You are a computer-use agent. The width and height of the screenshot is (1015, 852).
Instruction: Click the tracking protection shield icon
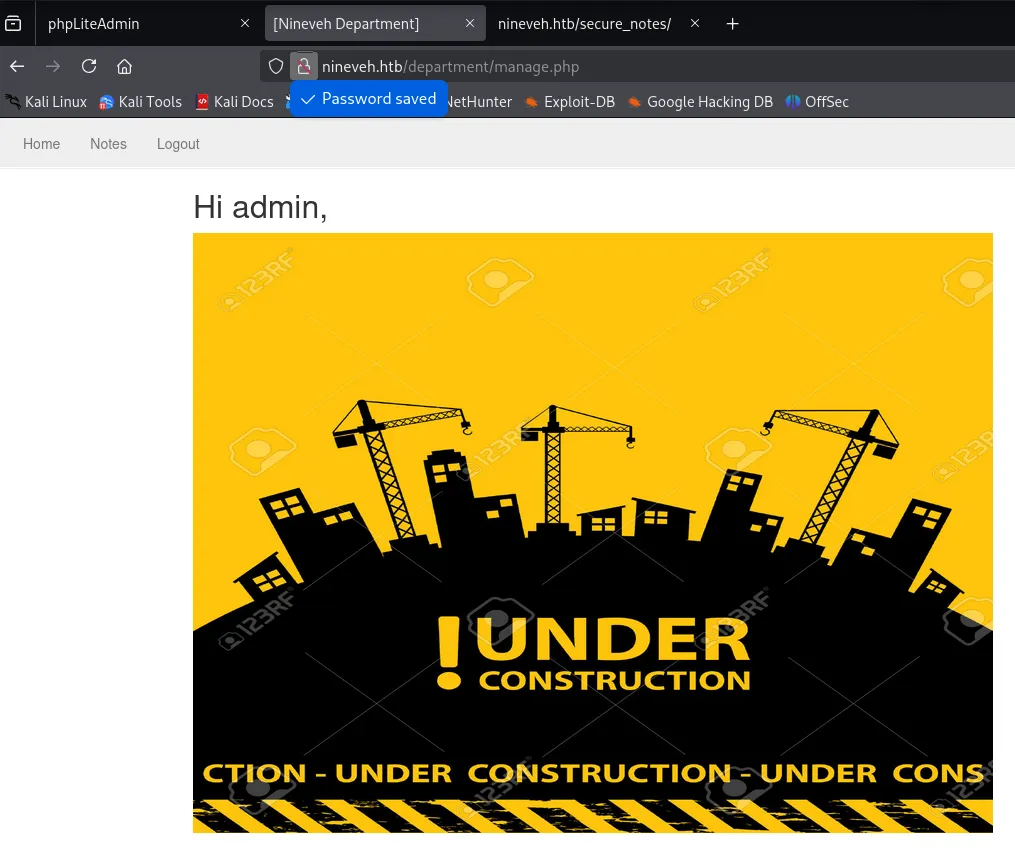point(276,67)
